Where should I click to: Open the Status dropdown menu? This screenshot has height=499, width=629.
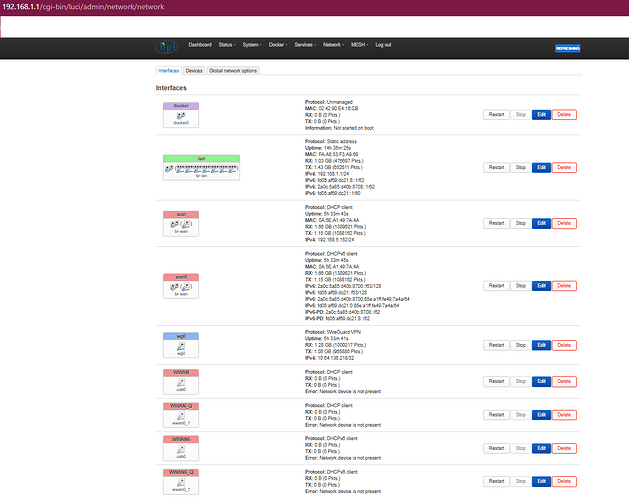(x=227, y=45)
